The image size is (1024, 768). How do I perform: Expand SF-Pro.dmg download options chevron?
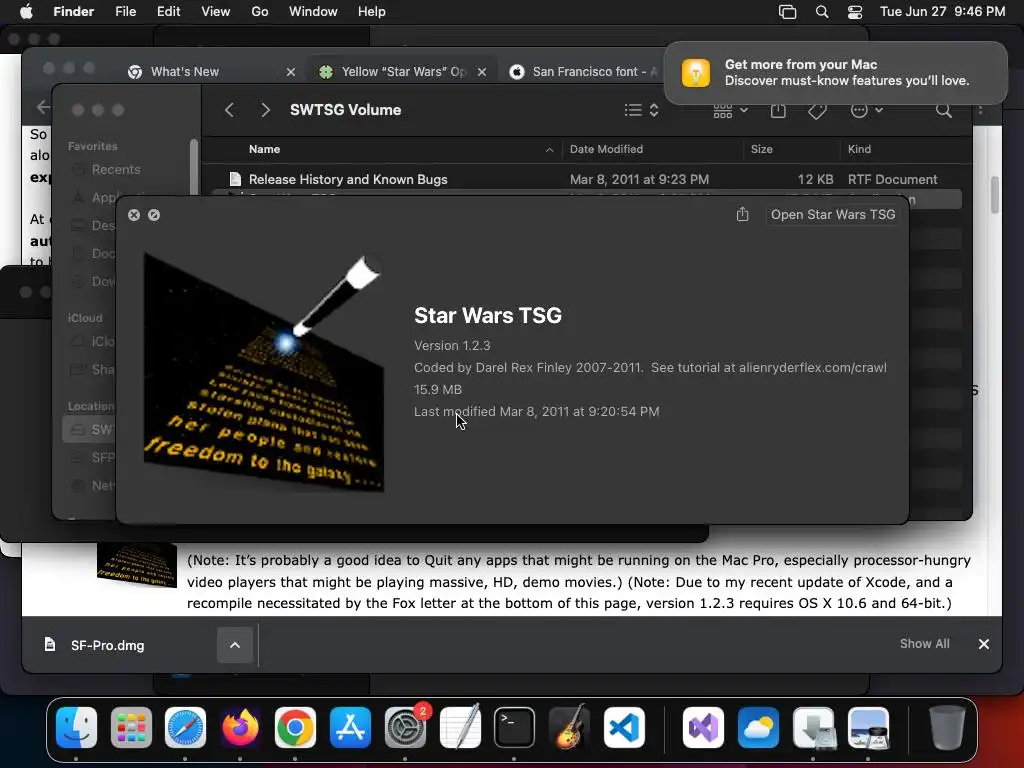tap(234, 645)
